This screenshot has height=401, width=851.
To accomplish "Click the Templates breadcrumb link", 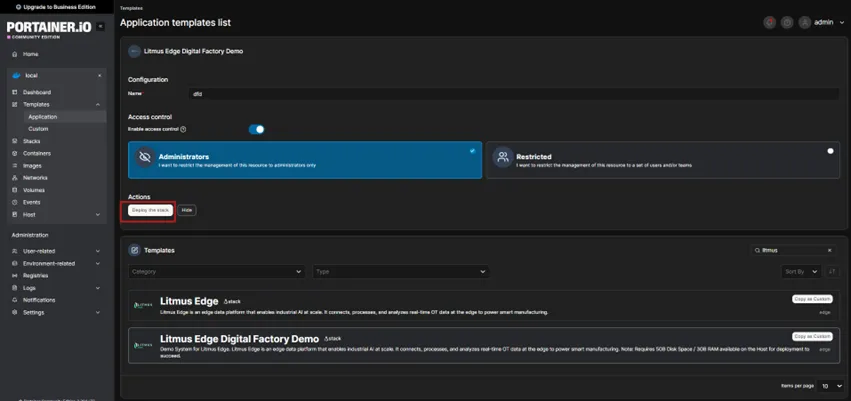I will (x=129, y=9).
